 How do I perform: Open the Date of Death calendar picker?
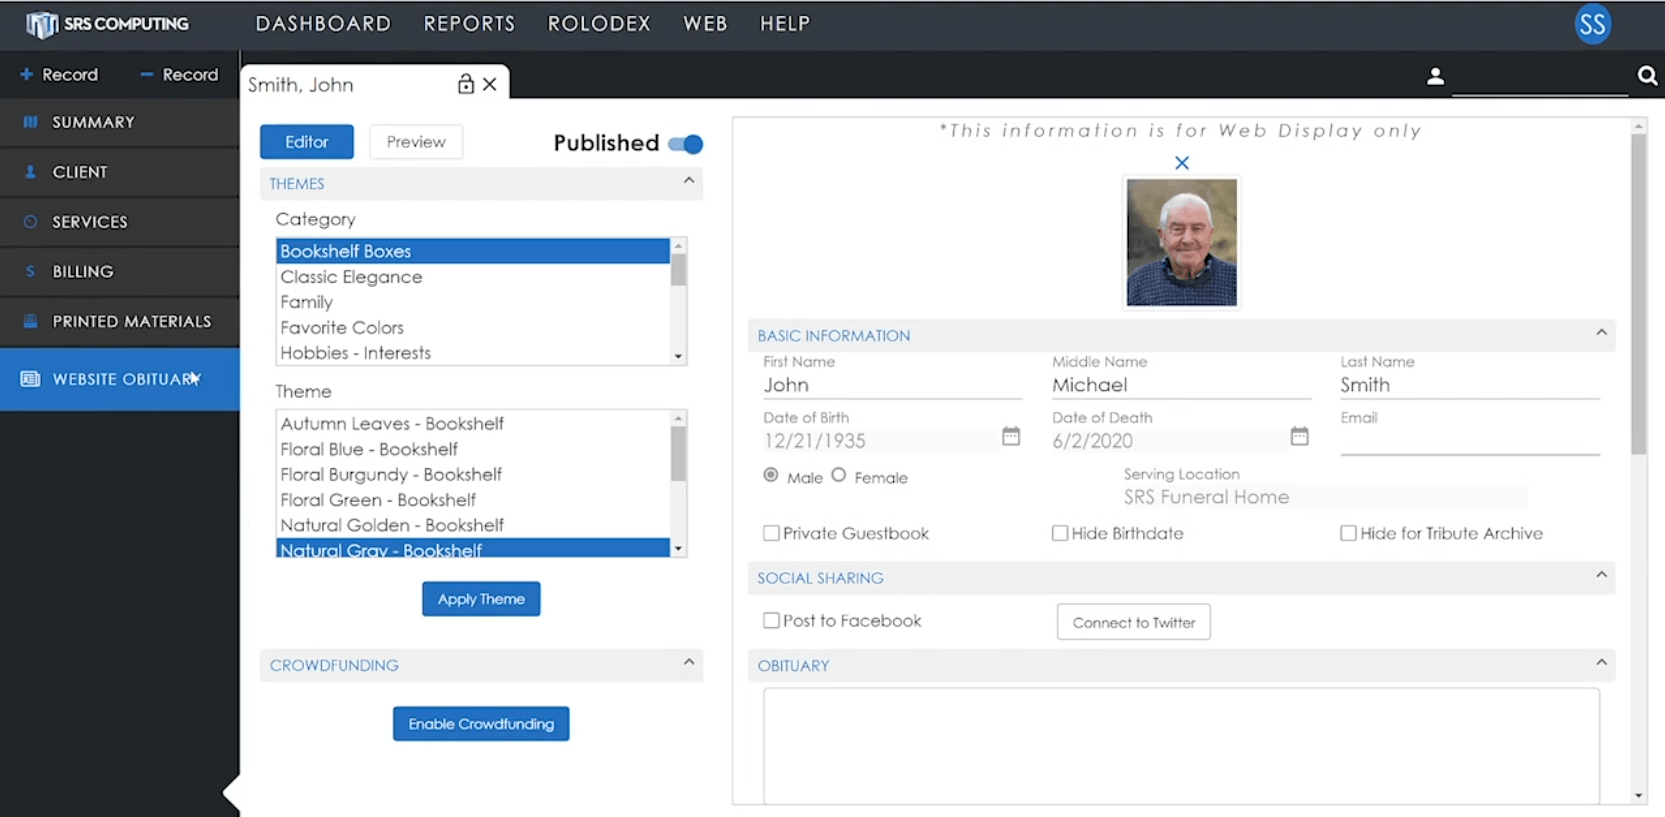coord(1299,436)
